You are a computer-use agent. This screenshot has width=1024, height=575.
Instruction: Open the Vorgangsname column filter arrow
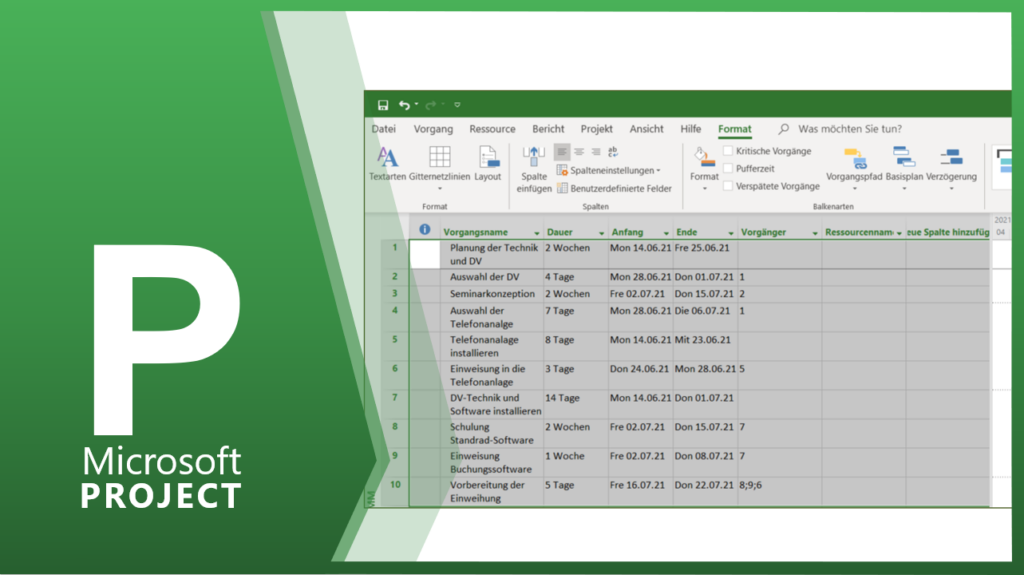537,233
